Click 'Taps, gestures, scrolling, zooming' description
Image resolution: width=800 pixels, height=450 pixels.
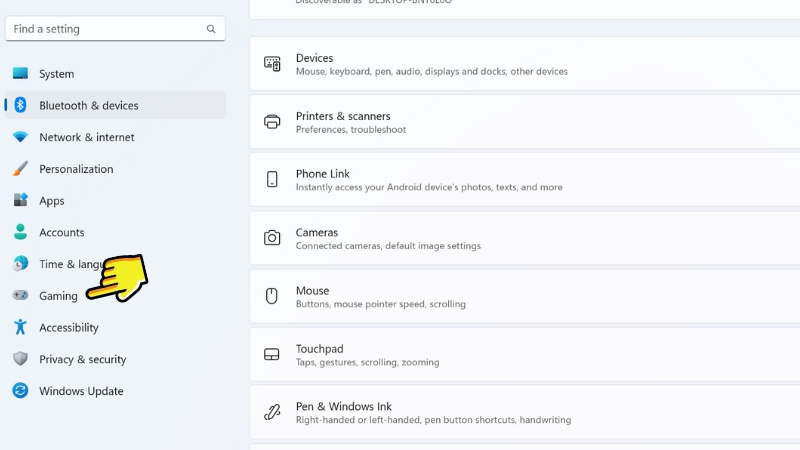pos(367,362)
